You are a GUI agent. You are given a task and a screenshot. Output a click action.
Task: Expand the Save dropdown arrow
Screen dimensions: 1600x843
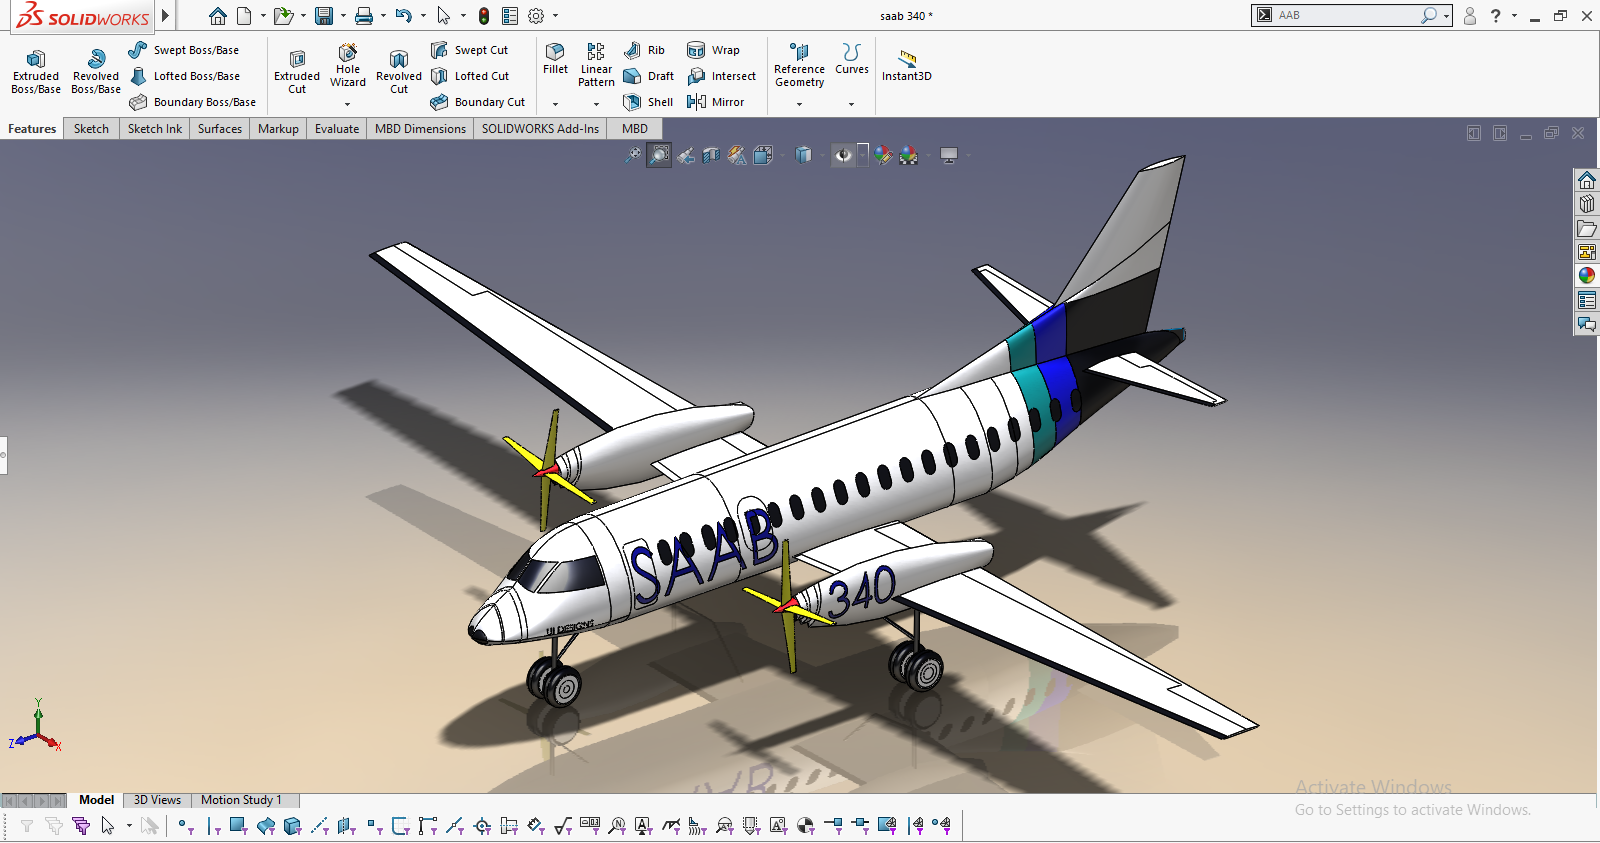click(343, 16)
